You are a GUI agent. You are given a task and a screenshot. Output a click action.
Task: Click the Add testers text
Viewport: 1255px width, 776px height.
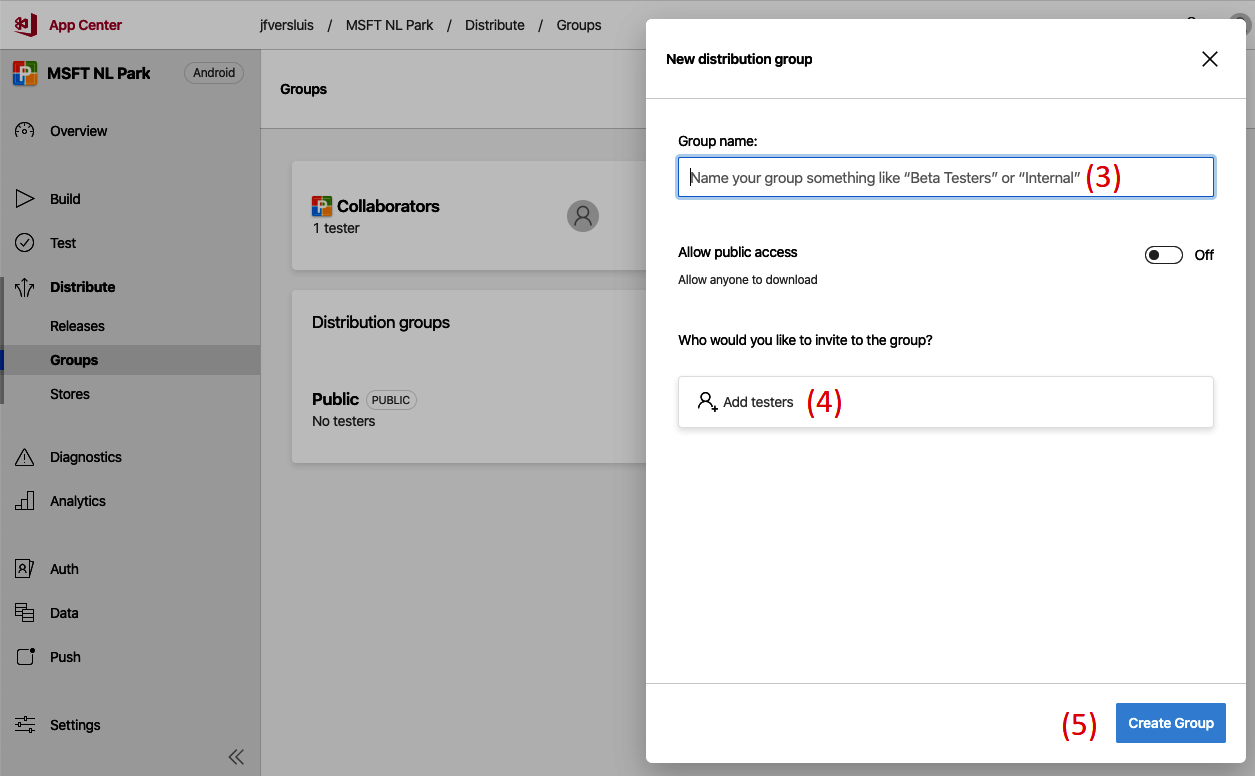pos(758,402)
